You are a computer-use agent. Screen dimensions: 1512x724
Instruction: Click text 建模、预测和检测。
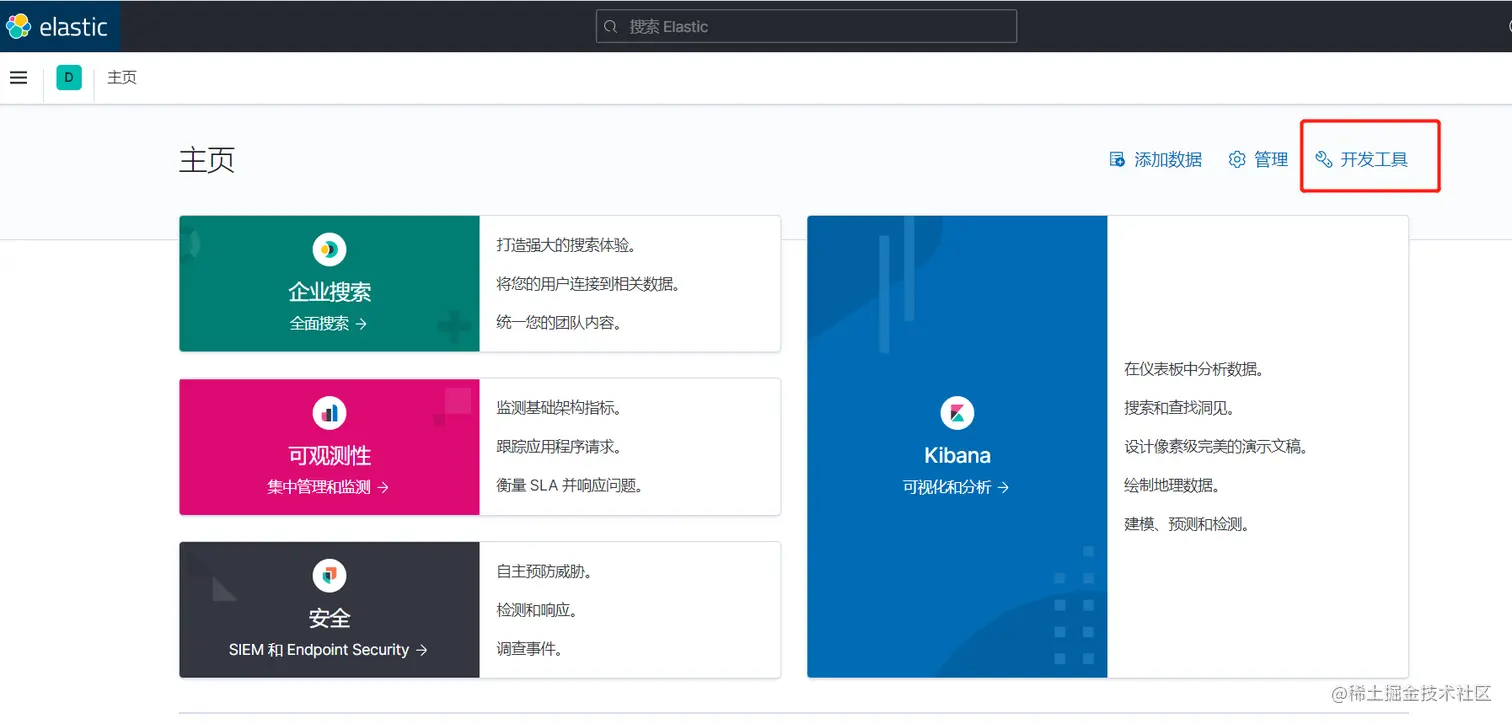tap(1187, 524)
